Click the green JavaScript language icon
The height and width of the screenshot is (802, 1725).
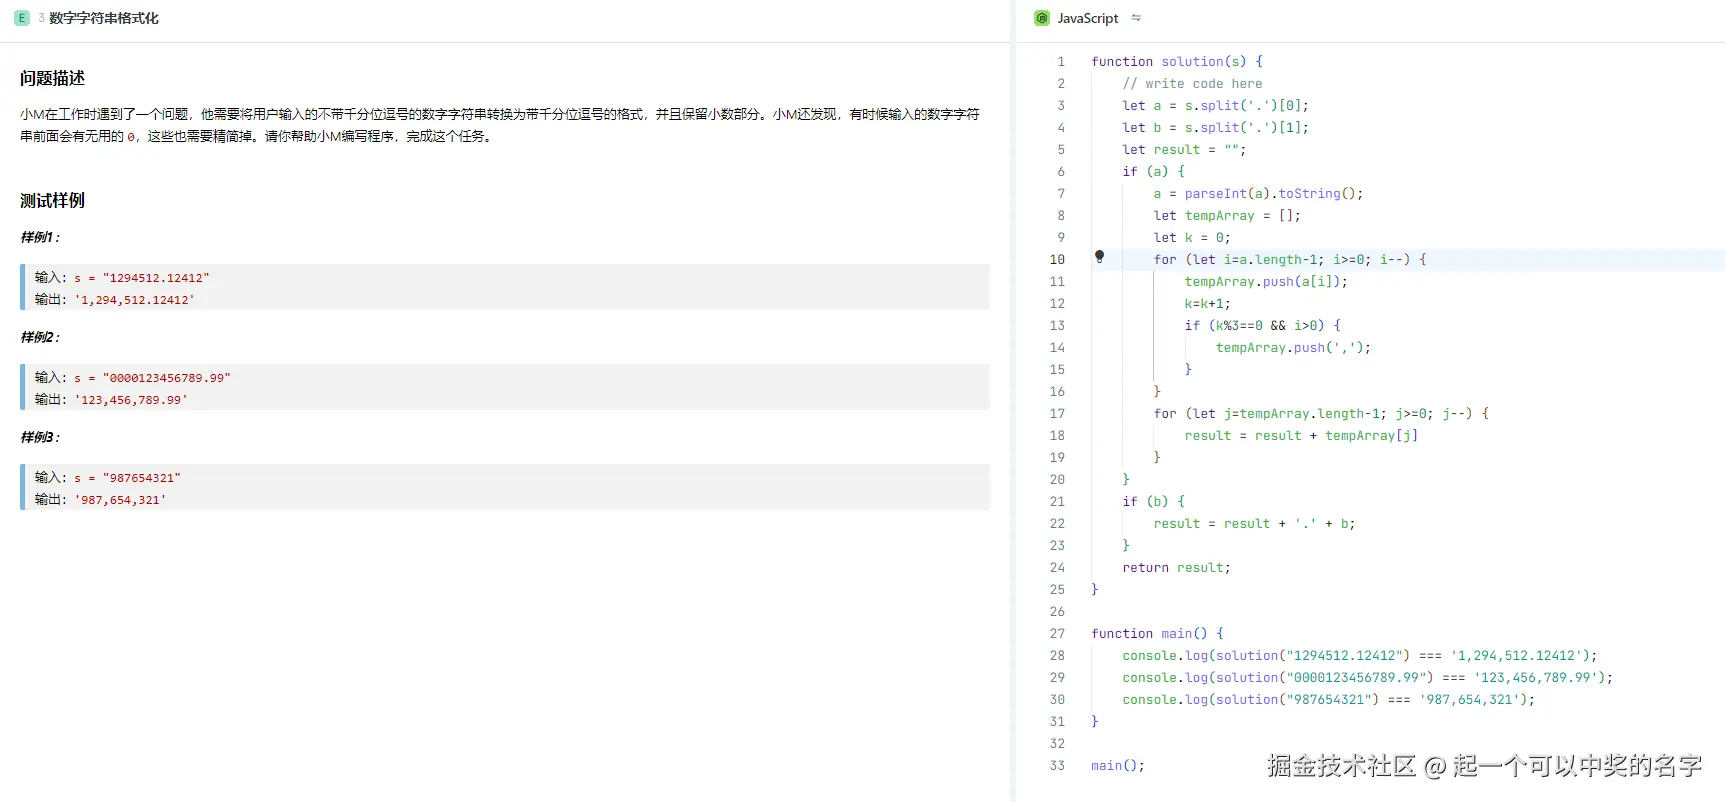(1042, 18)
